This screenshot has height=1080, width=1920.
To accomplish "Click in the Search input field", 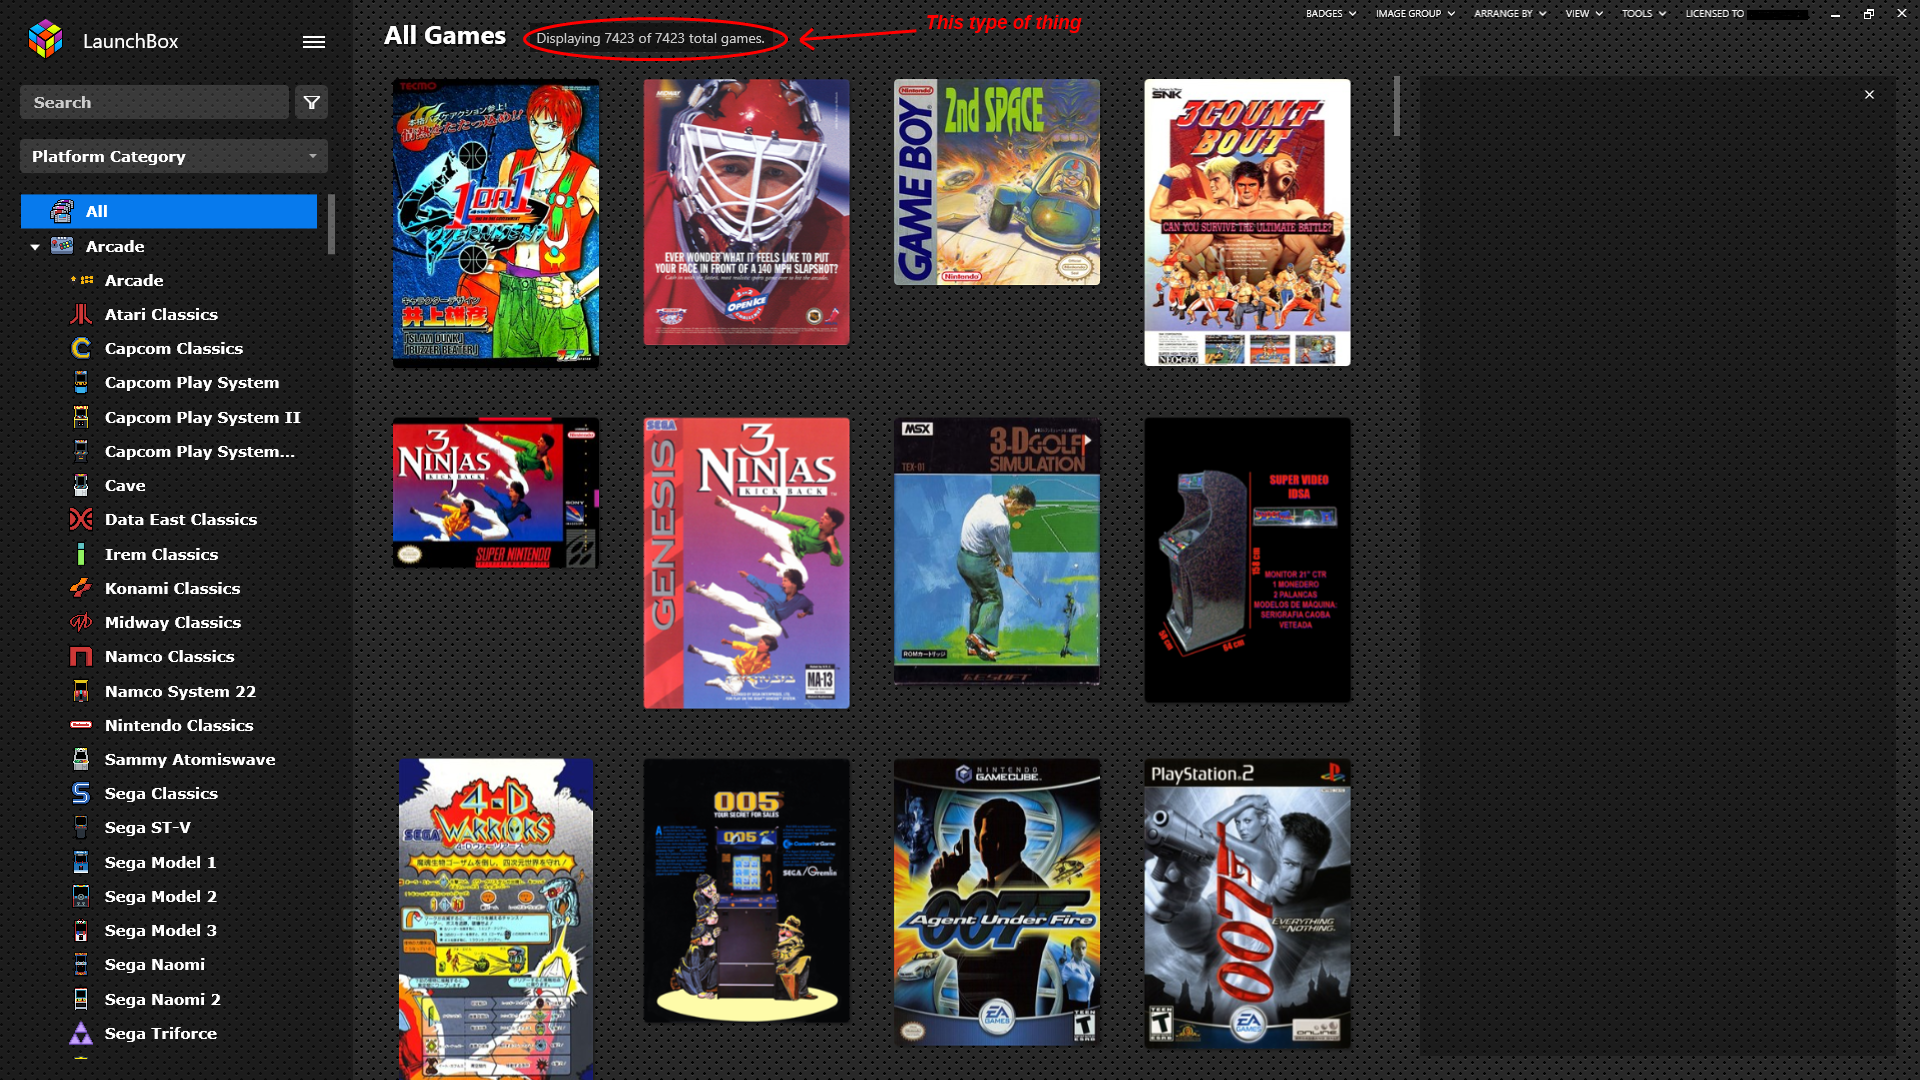I will coord(154,102).
